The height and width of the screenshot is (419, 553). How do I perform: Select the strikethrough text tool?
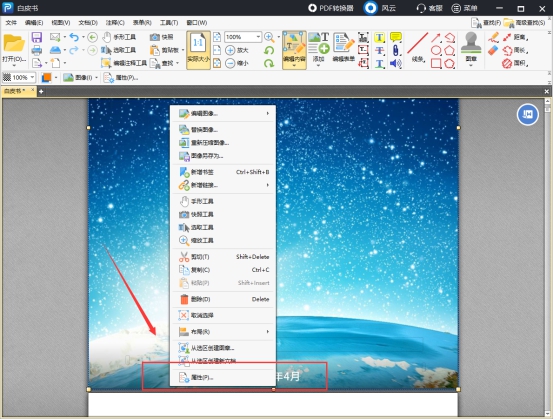point(379,50)
